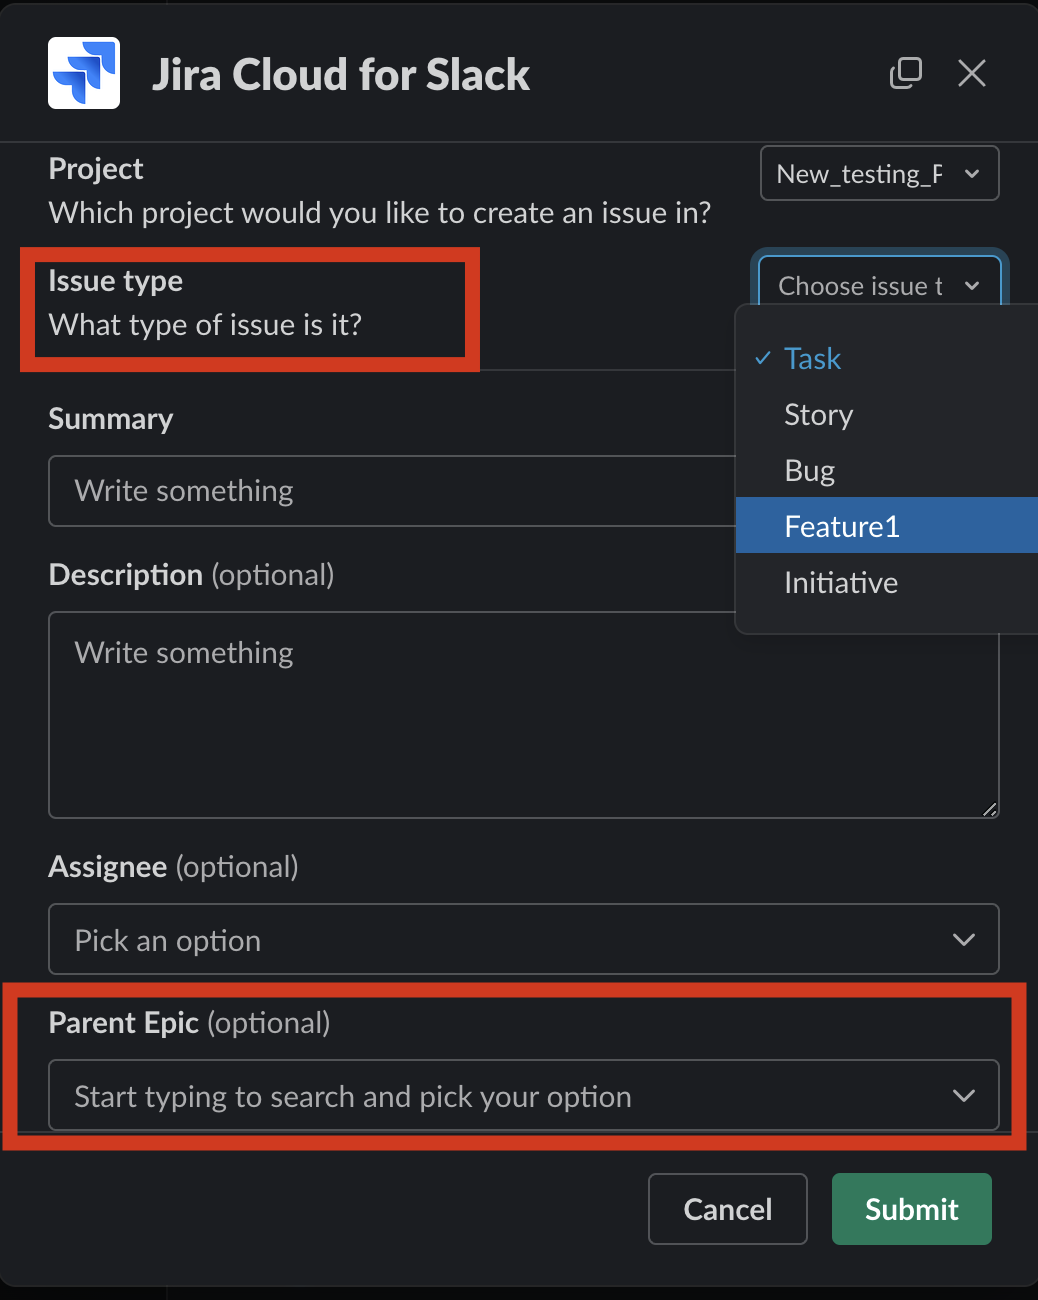
Task: Select Feature1 from the issue type list
Action: click(x=842, y=525)
